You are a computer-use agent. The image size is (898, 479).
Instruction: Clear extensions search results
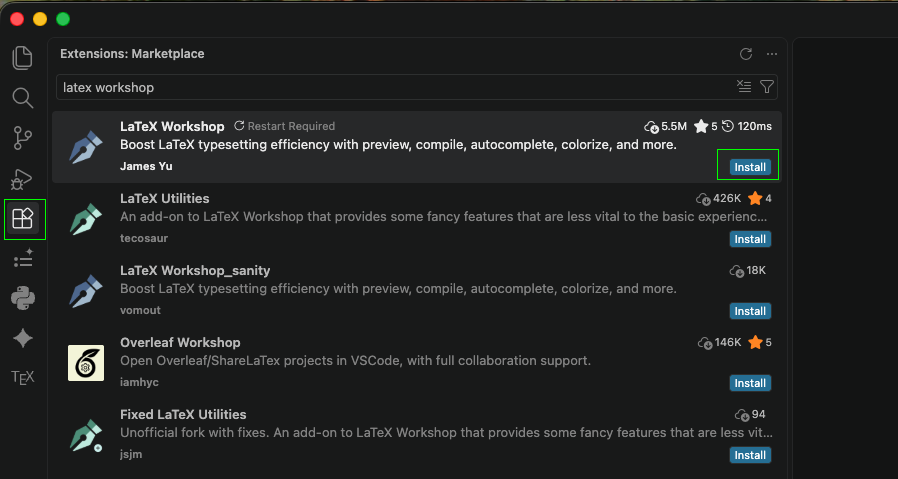[x=744, y=87]
